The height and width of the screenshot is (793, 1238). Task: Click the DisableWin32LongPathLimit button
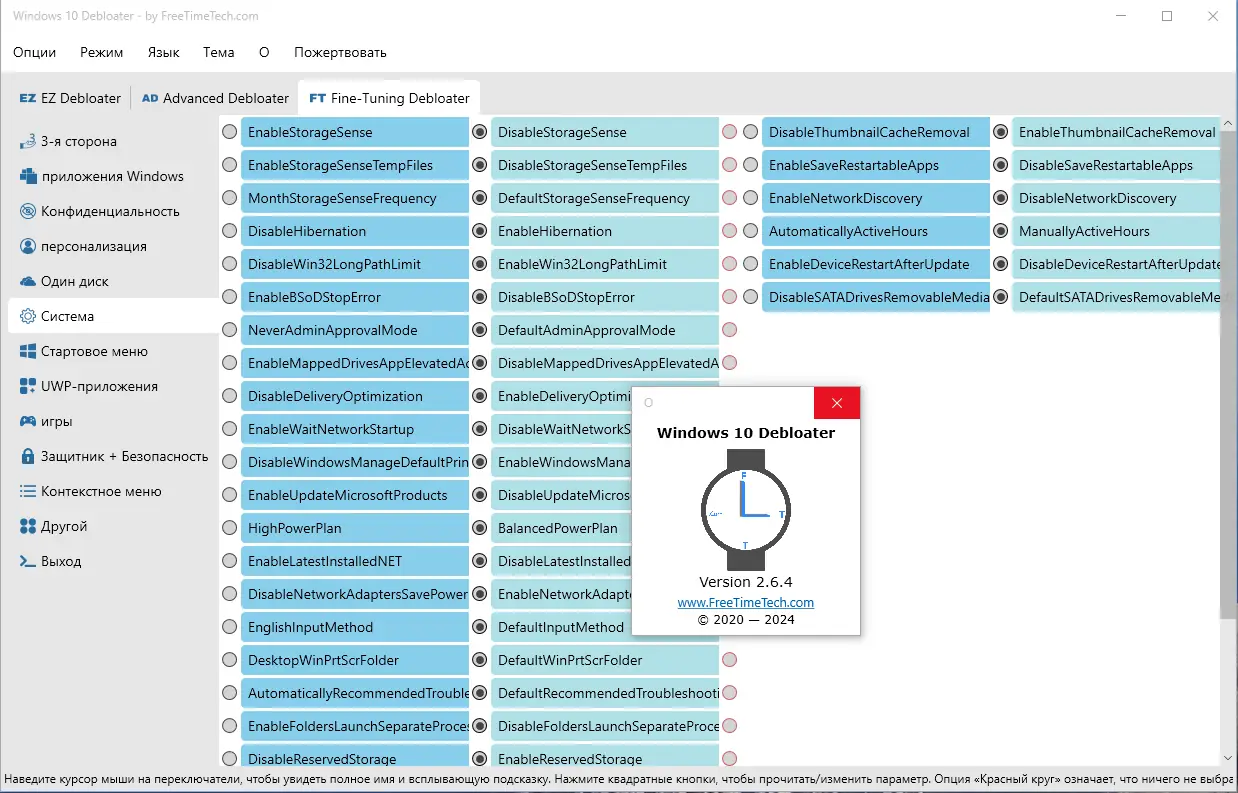(355, 264)
